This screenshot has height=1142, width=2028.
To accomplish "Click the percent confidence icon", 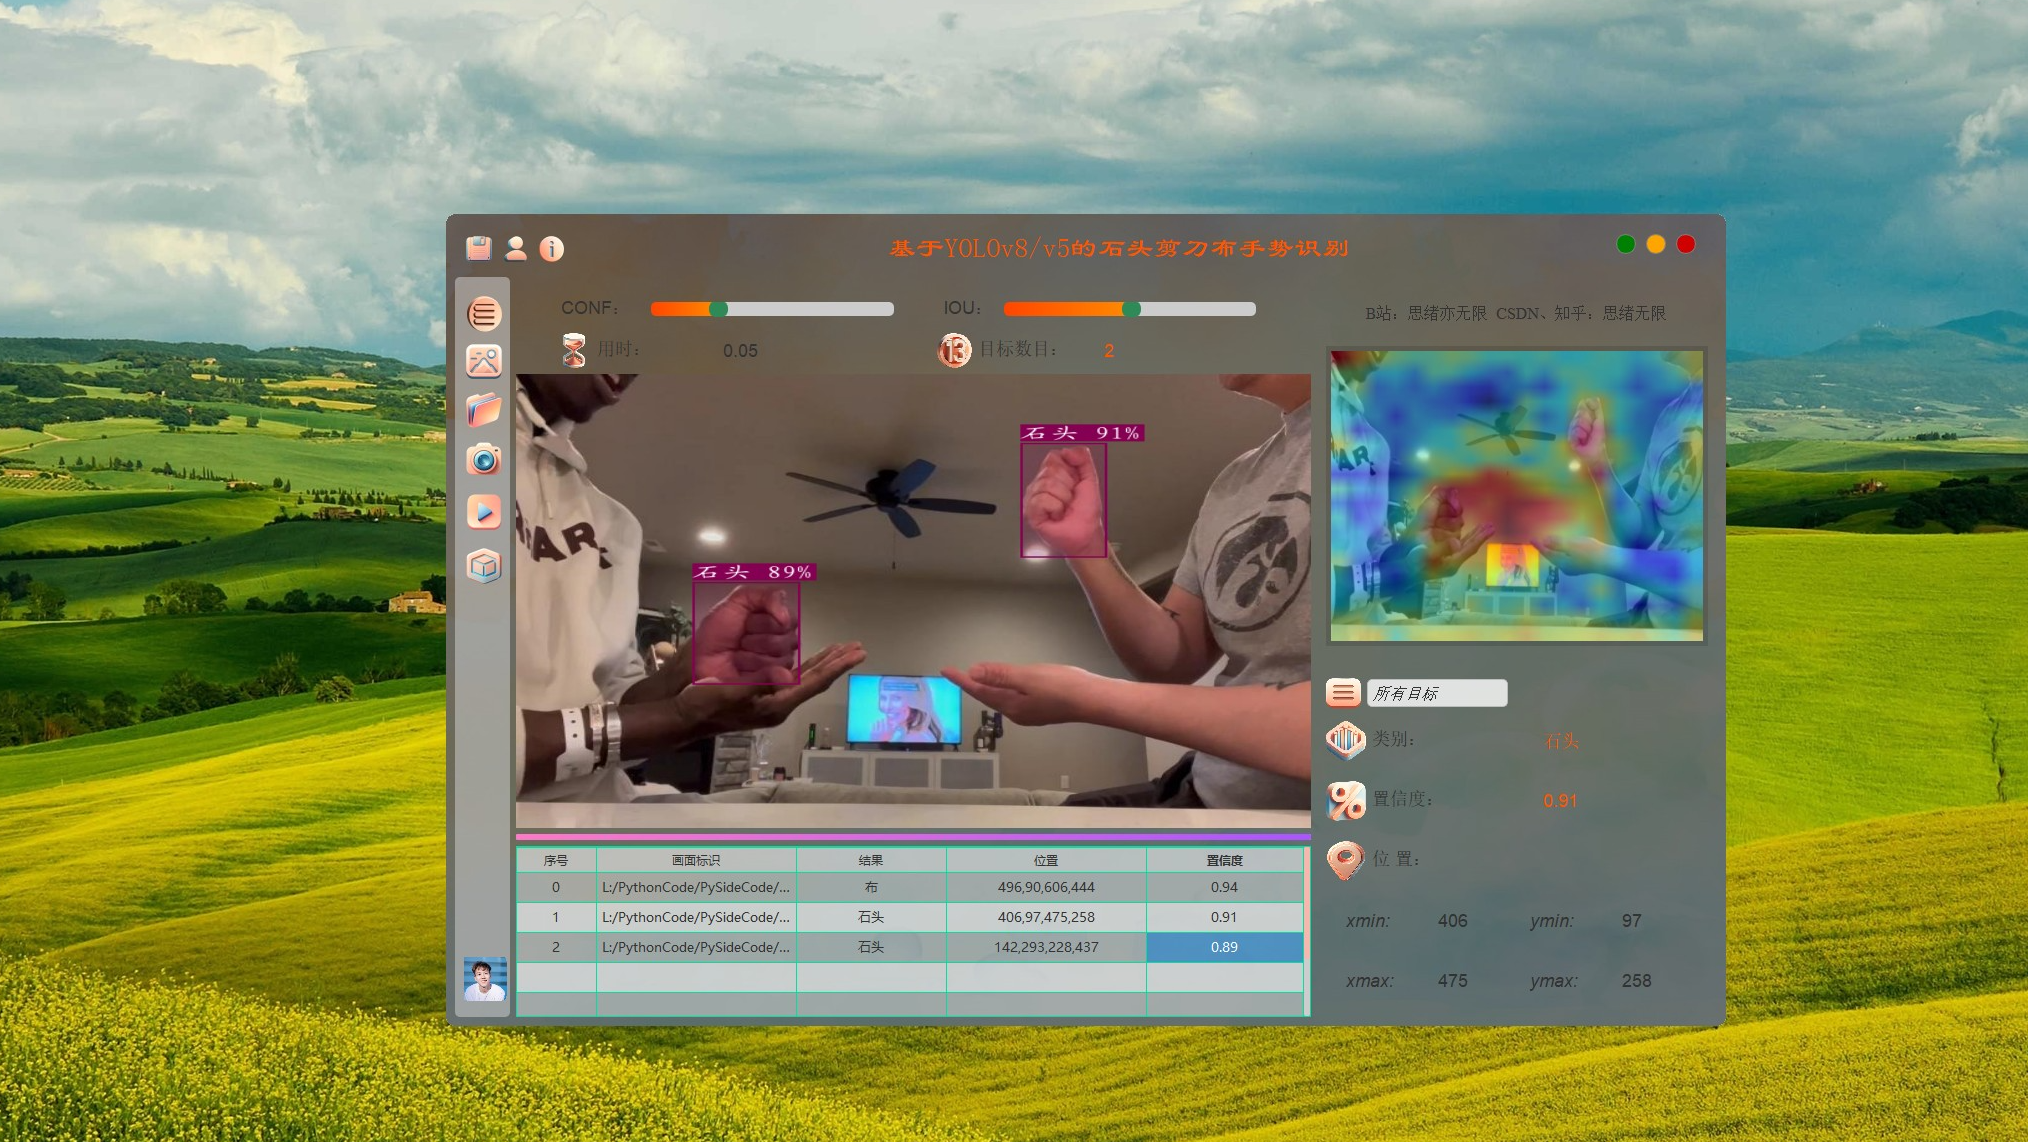I will click(x=1346, y=800).
